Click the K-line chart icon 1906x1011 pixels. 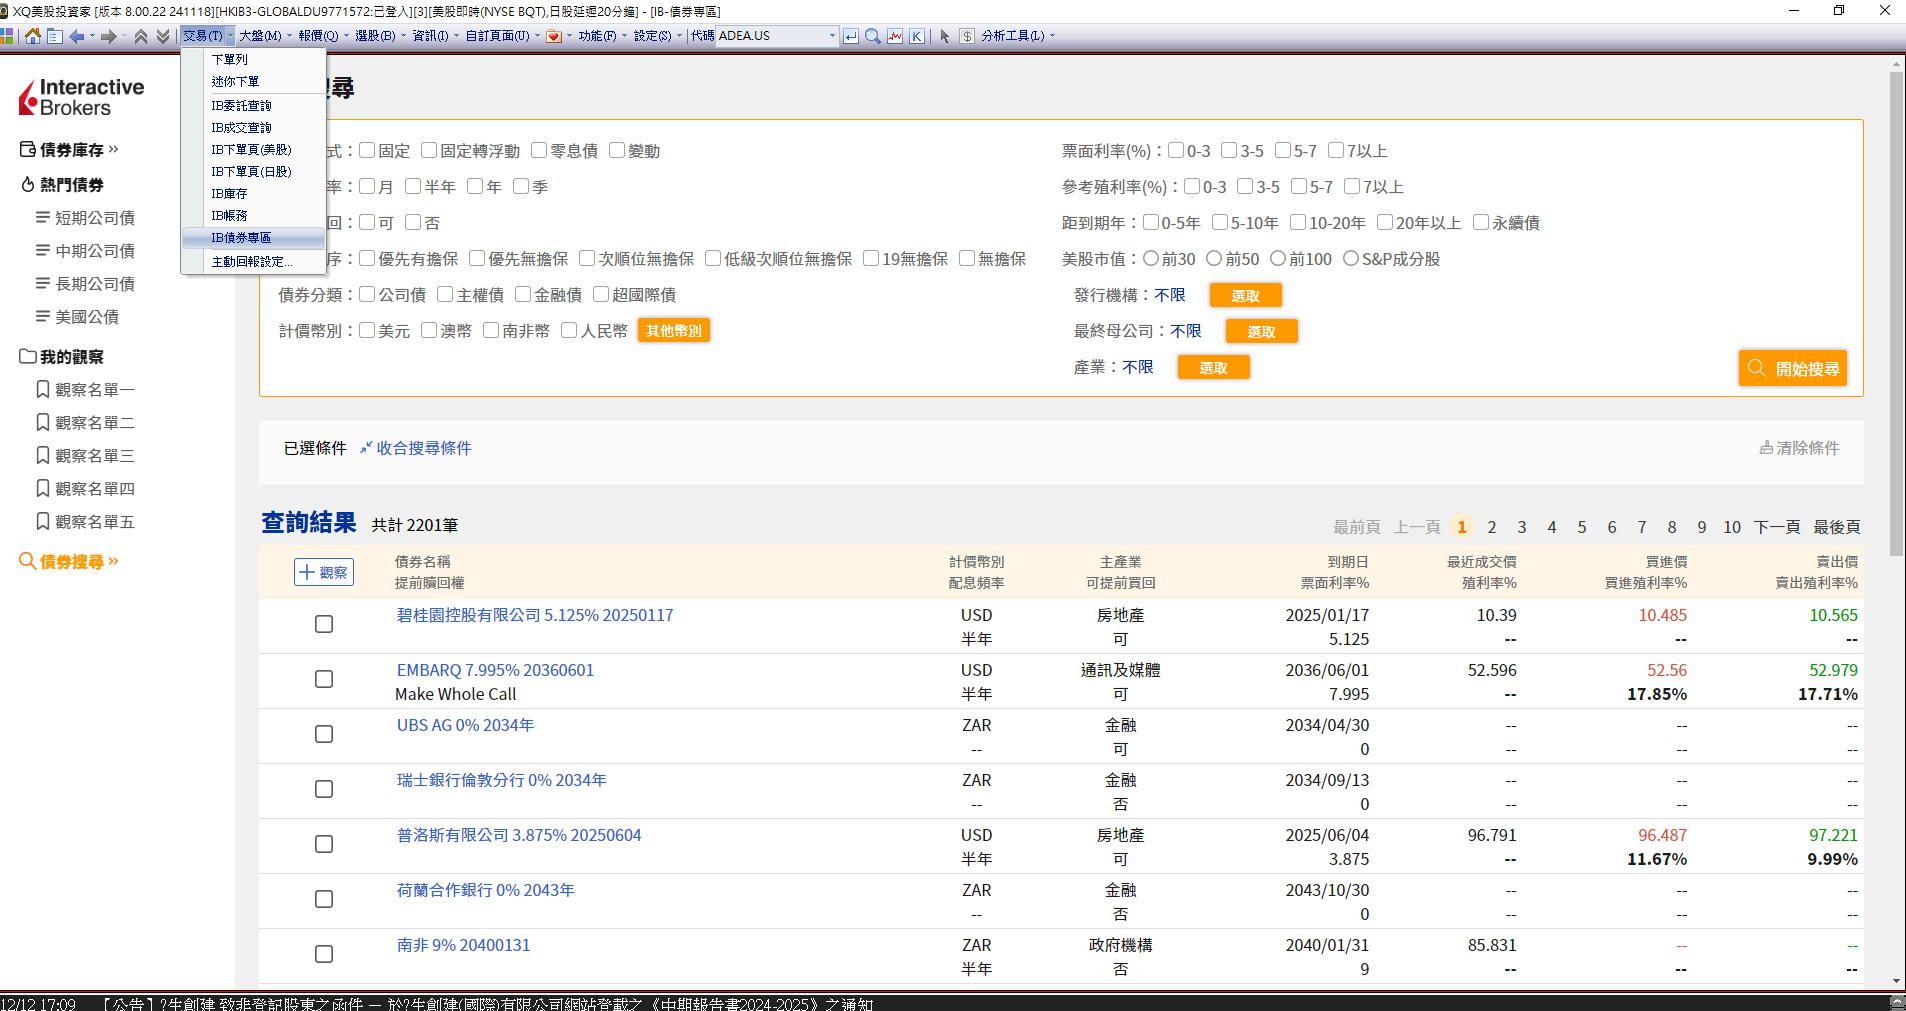pyautogui.click(x=917, y=36)
